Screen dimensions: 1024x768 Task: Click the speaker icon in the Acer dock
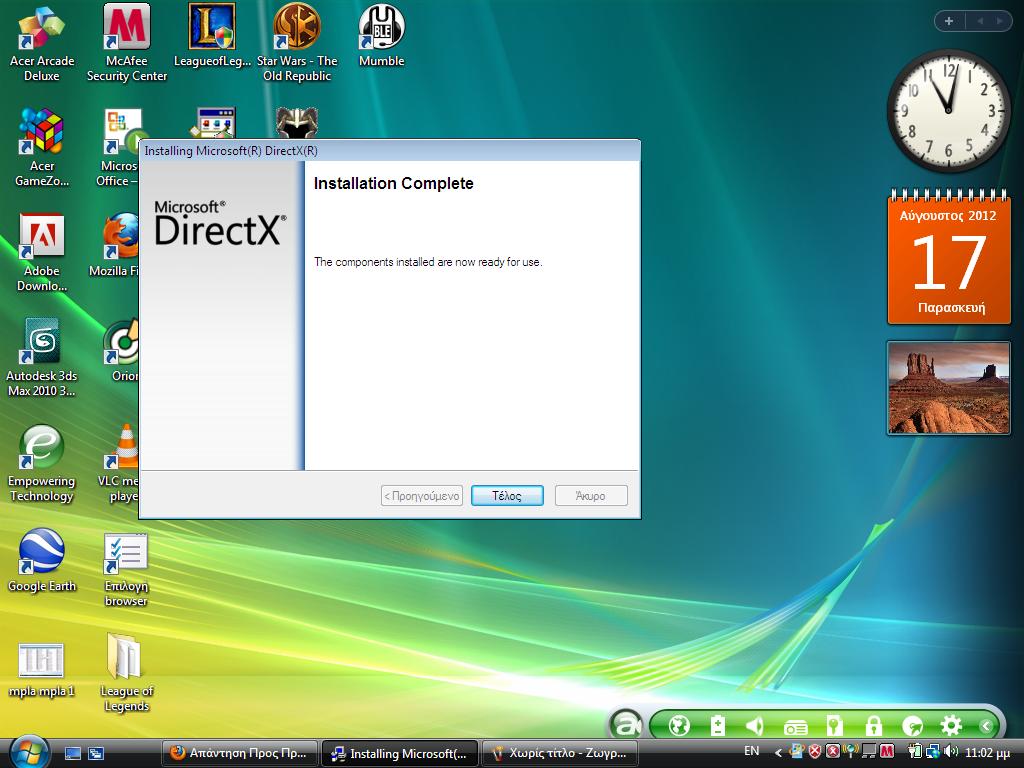(755, 726)
